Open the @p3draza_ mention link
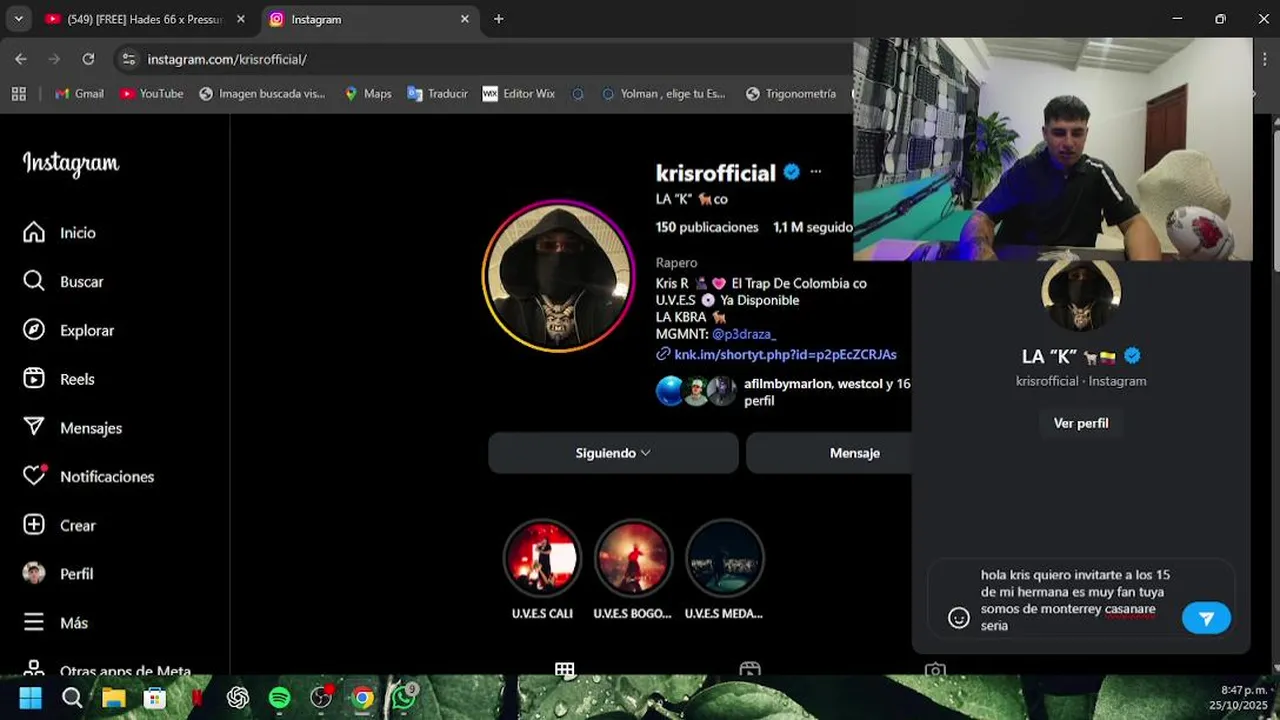Image resolution: width=1280 pixels, height=720 pixels. (744, 334)
